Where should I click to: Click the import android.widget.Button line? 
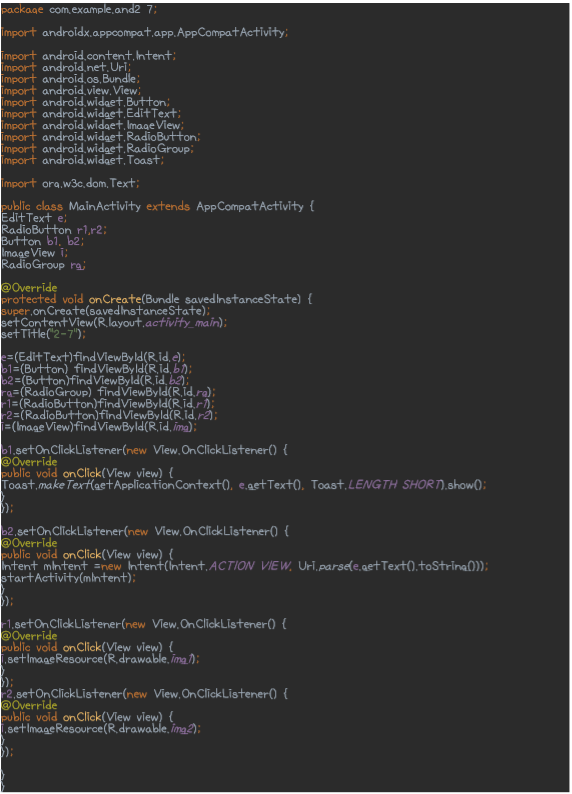point(86,102)
